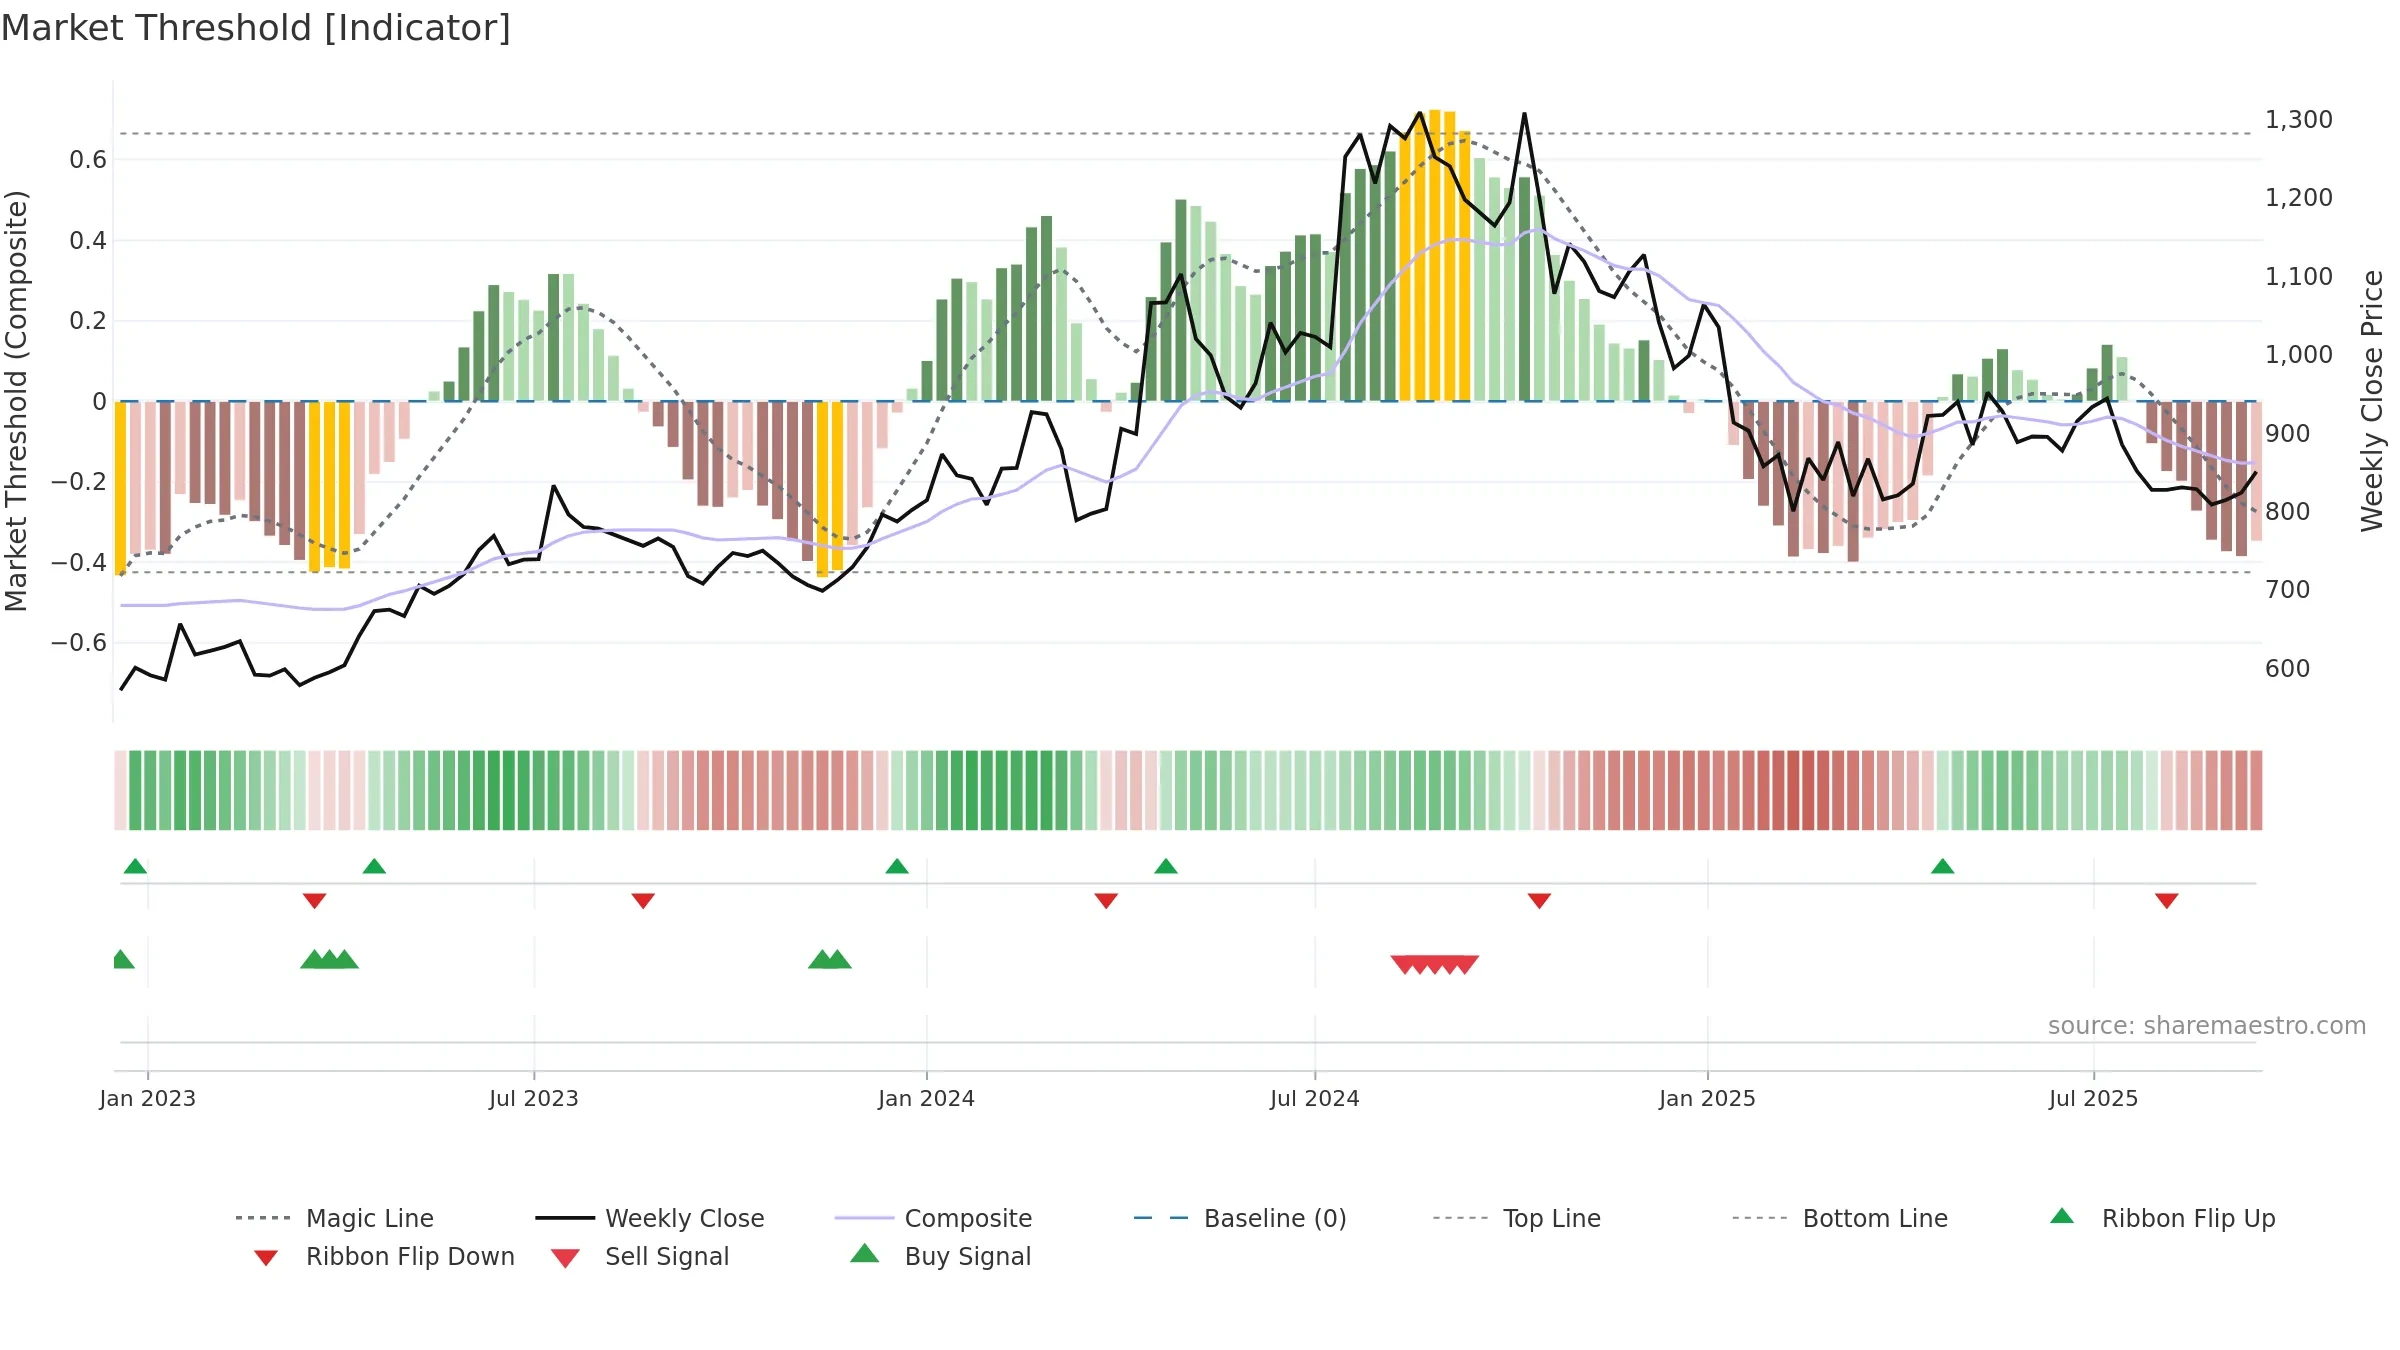This screenshot has height=1350, width=2400.
Task: Click the Ribbon Flip Up legend triangle
Action: [x=2062, y=1216]
